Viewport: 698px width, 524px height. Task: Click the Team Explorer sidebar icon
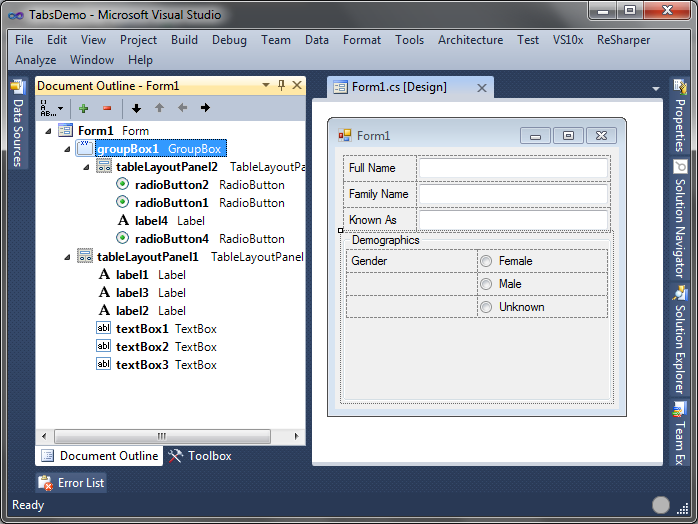[679, 409]
